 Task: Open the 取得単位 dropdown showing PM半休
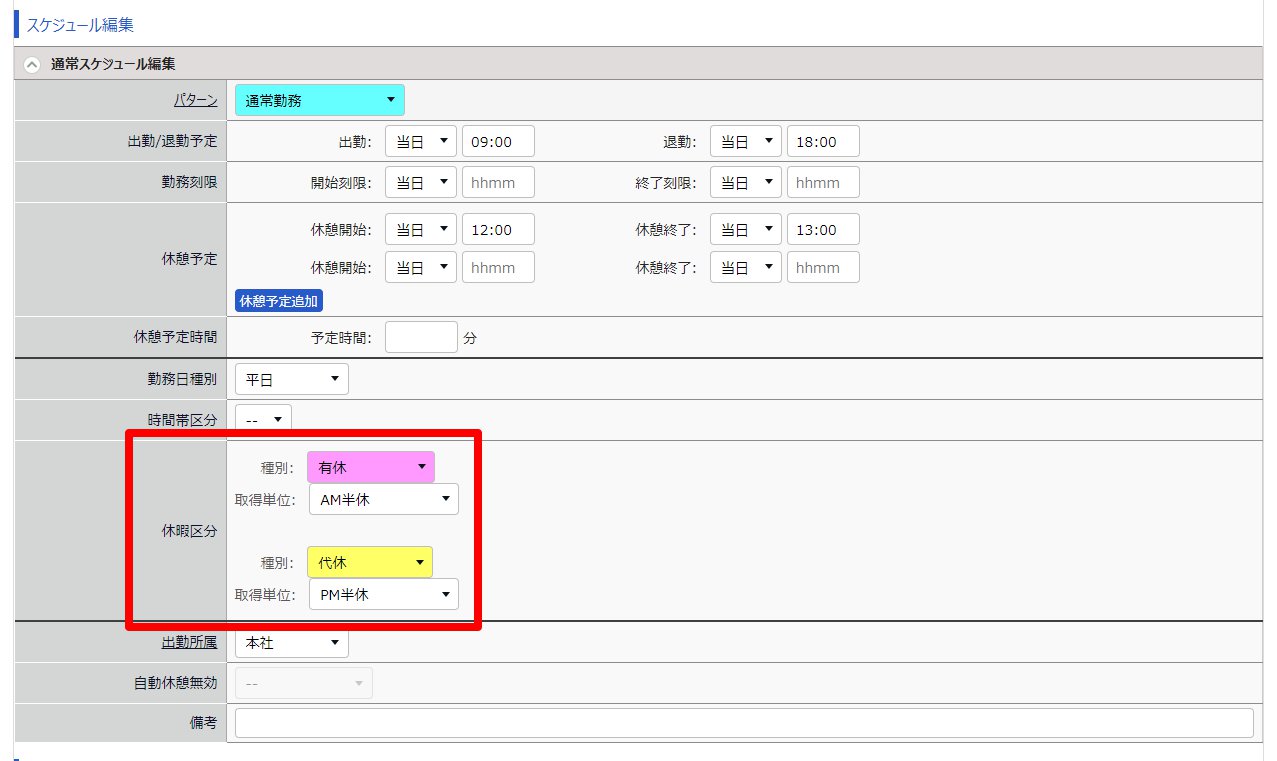click(x=384, y=594)
